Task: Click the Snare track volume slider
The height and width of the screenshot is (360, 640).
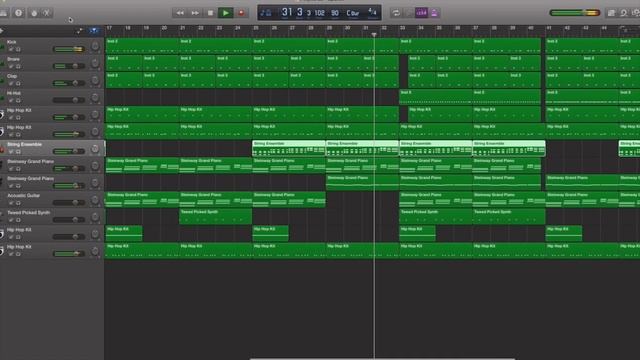Action: (x=69, y=66)
